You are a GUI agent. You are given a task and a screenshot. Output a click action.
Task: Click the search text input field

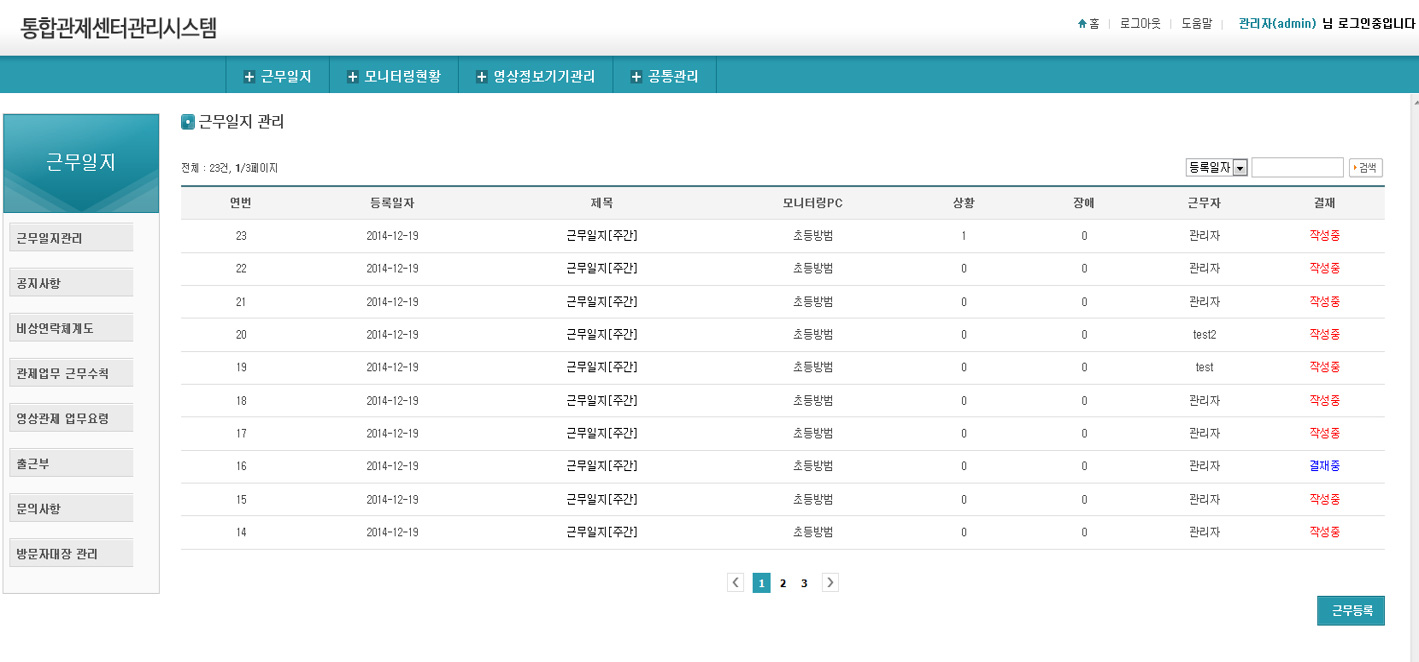(x=1297, y=168)
